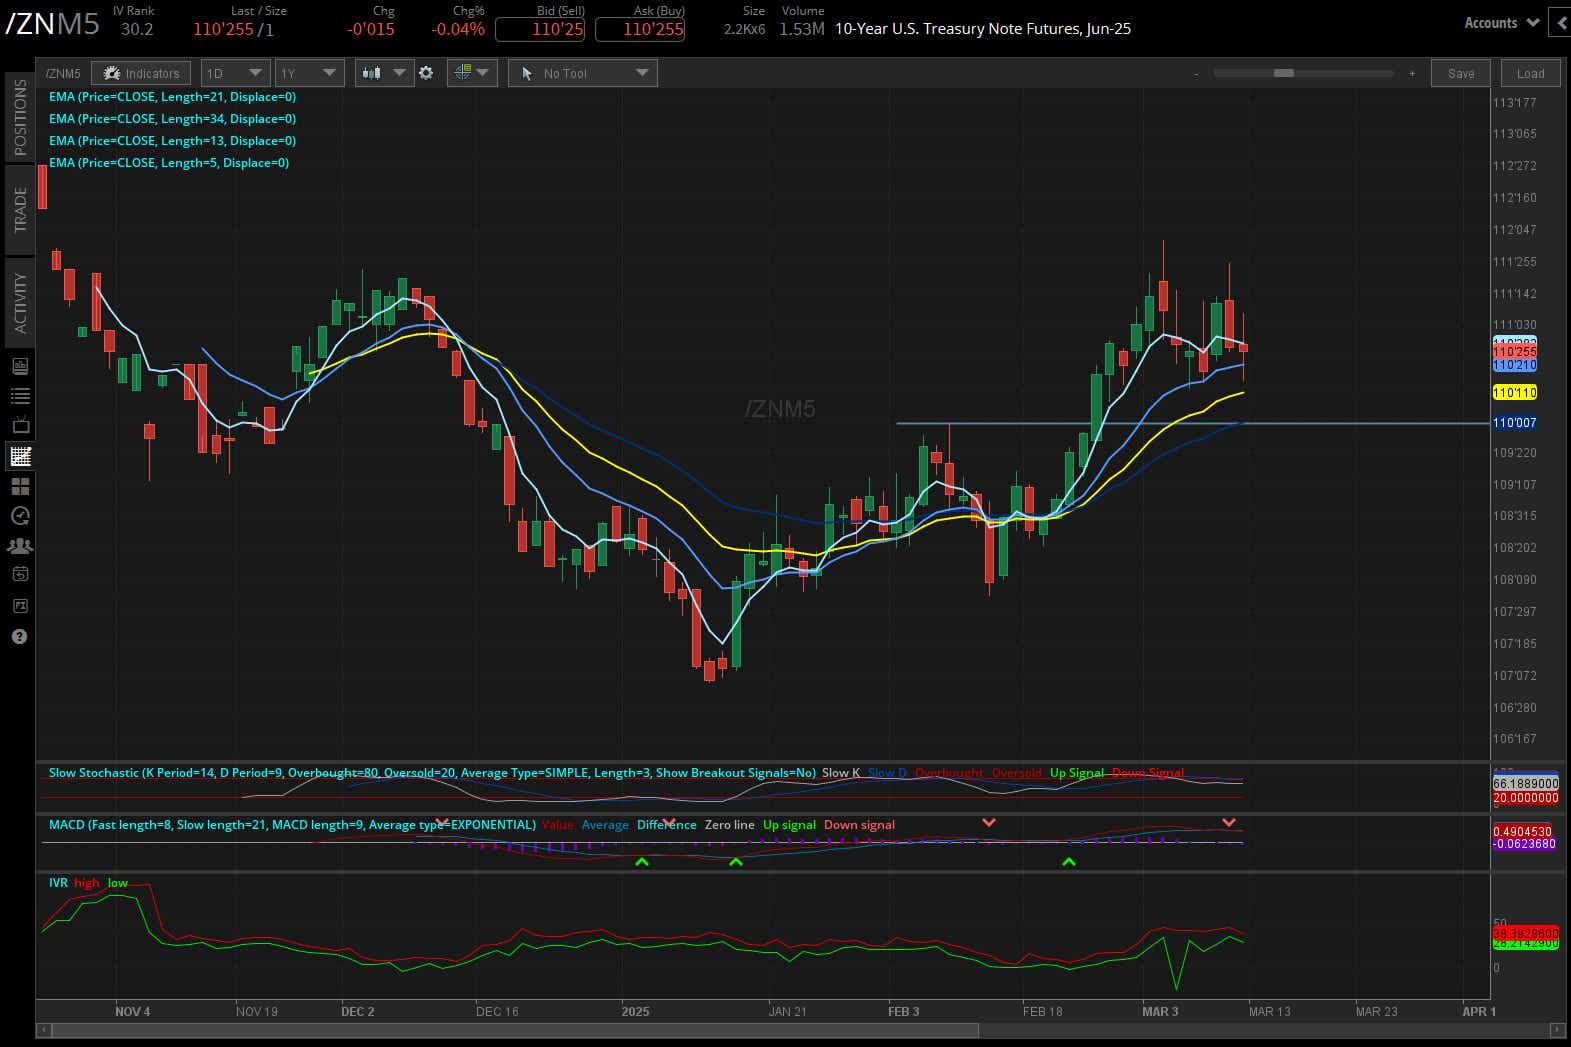Viewport: 1571px width, 1047px height.
Task: Open the Indicators studies button
Action: (142, 73)
